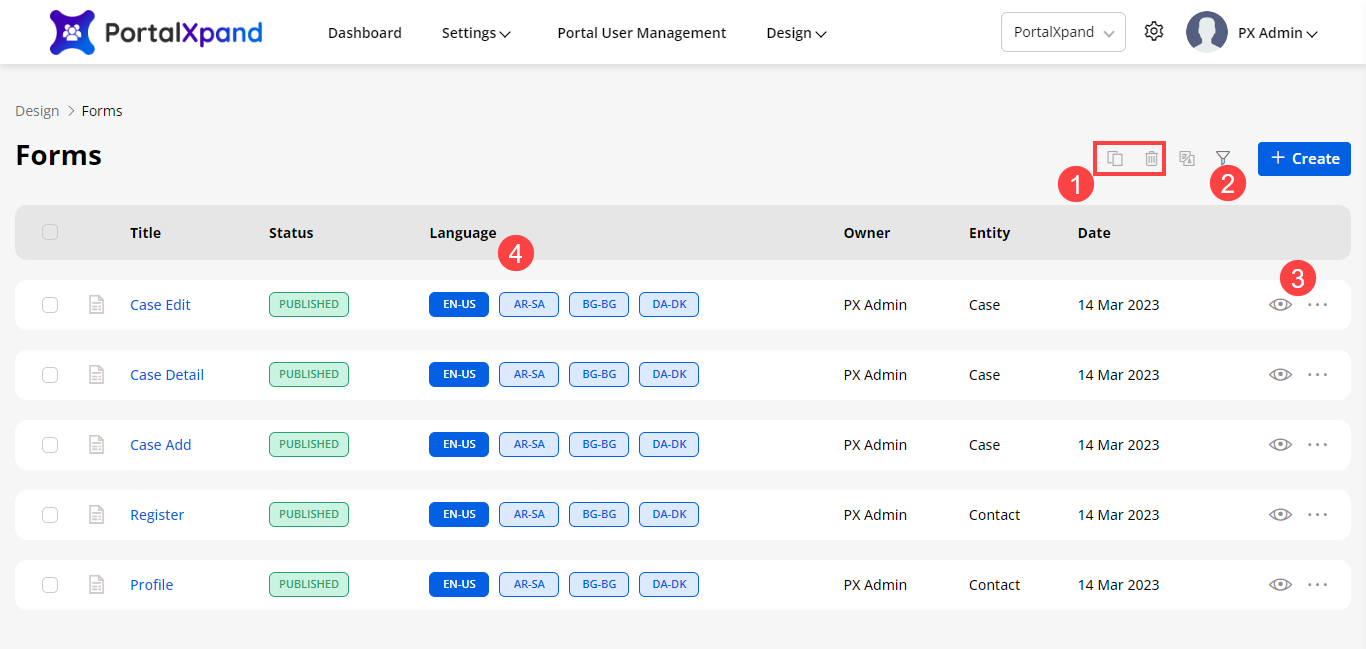This screenshot has width=1366, height=649.
Task: Open Portal User Management menu item
Action: tap(641, 33)
